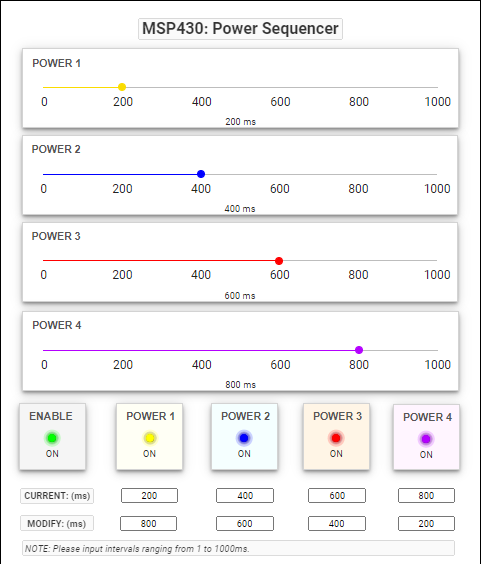Click ON text under the ENABLE LED
Image resolution: width=481 pixels, height=564 pixels.
point(52,454)
